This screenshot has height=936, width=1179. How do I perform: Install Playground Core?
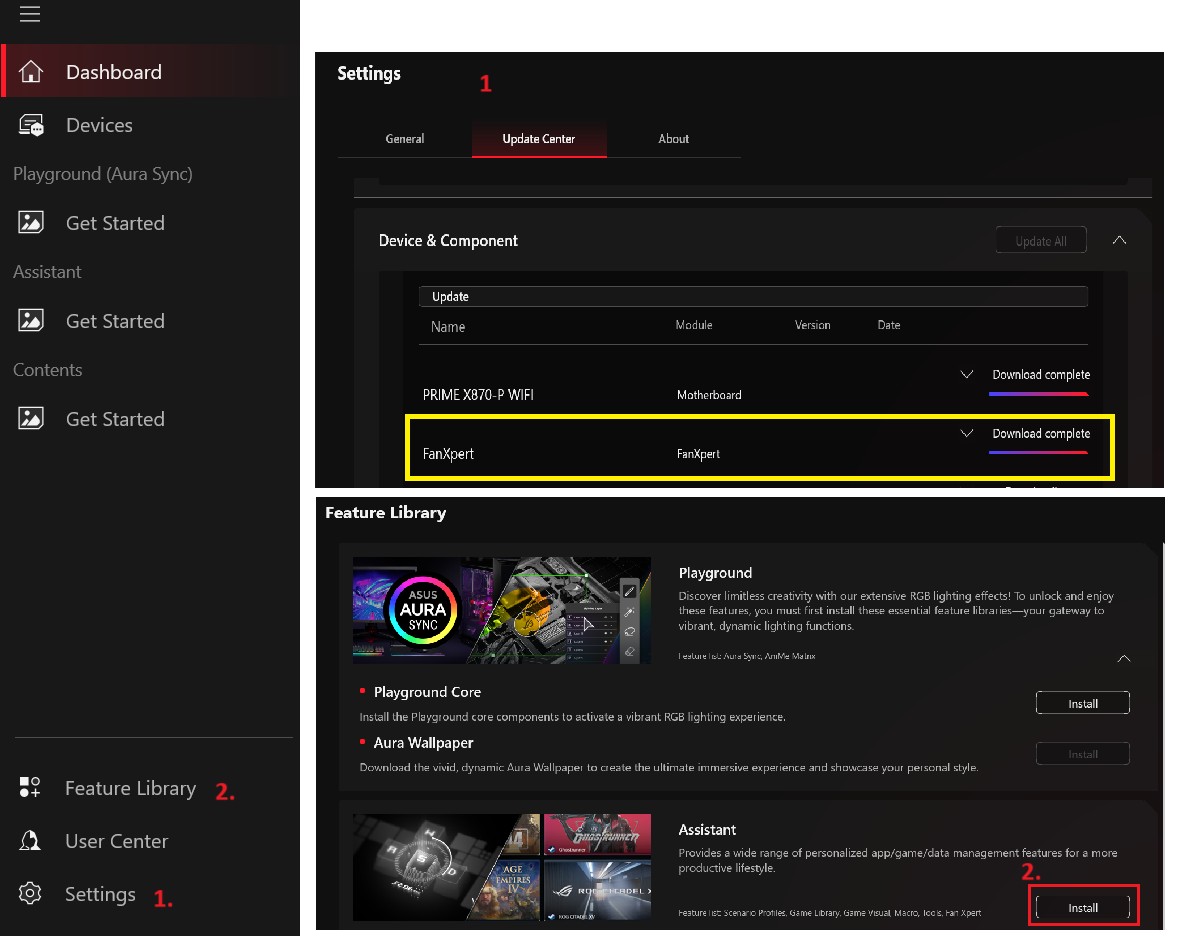[1083, 703]
